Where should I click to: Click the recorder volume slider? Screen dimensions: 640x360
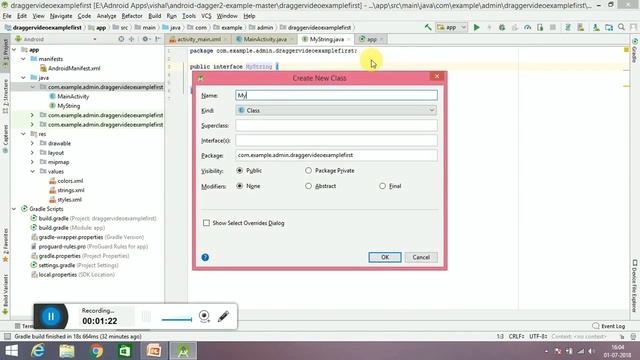176,319
